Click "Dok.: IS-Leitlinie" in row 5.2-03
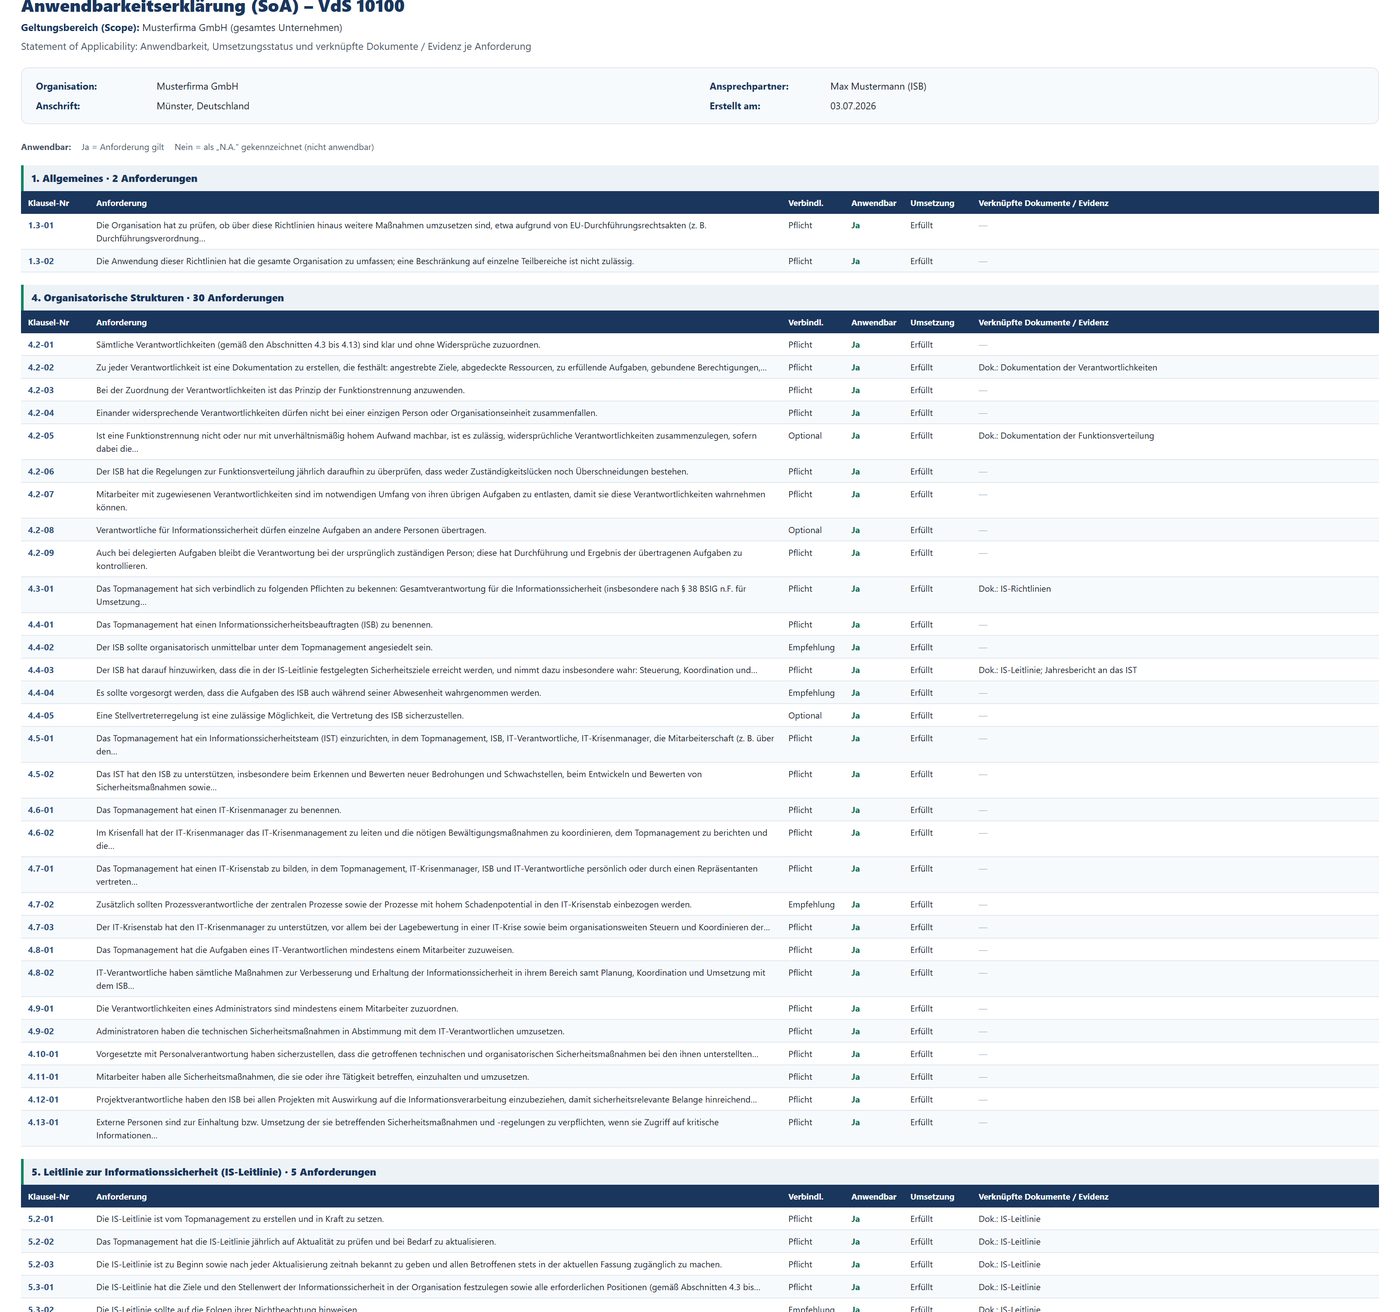1400x1312 pixels. 1009,1265
